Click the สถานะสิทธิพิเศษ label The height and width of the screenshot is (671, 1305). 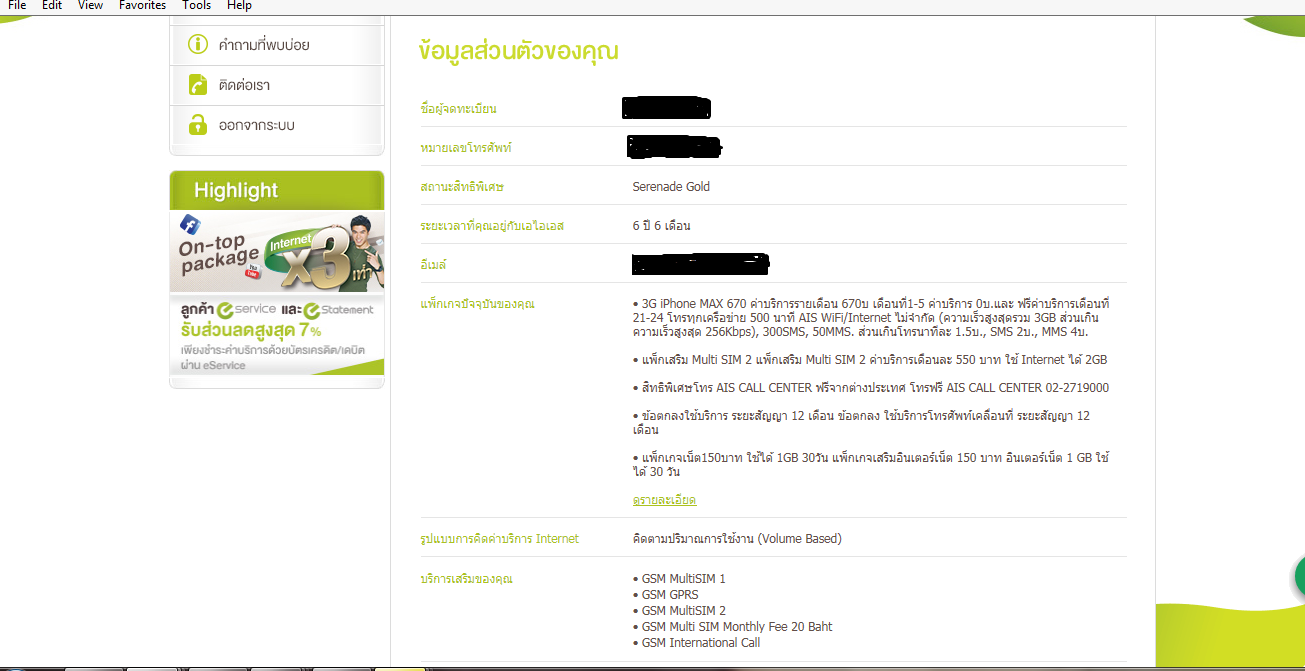point(463,187)
